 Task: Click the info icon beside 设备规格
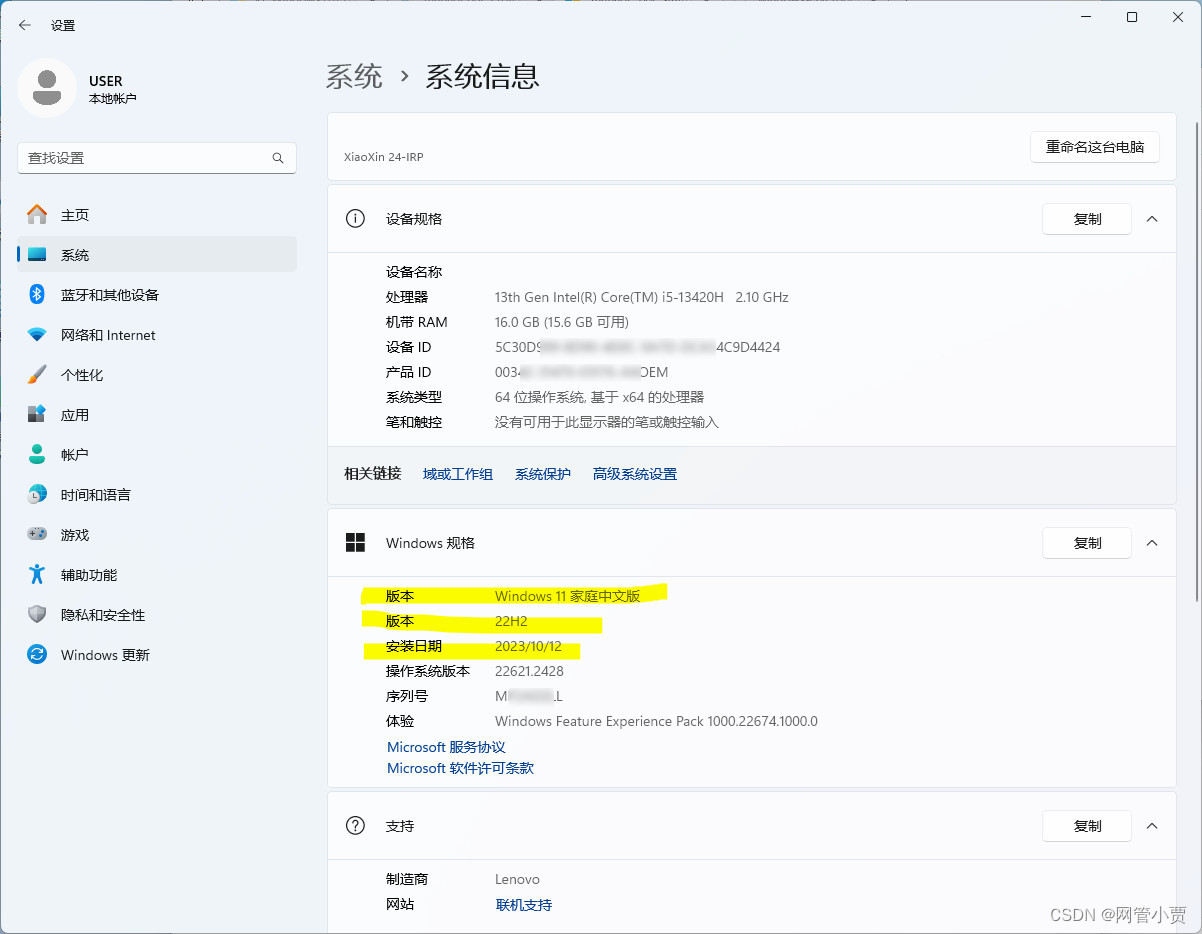[x=355, y=219]
